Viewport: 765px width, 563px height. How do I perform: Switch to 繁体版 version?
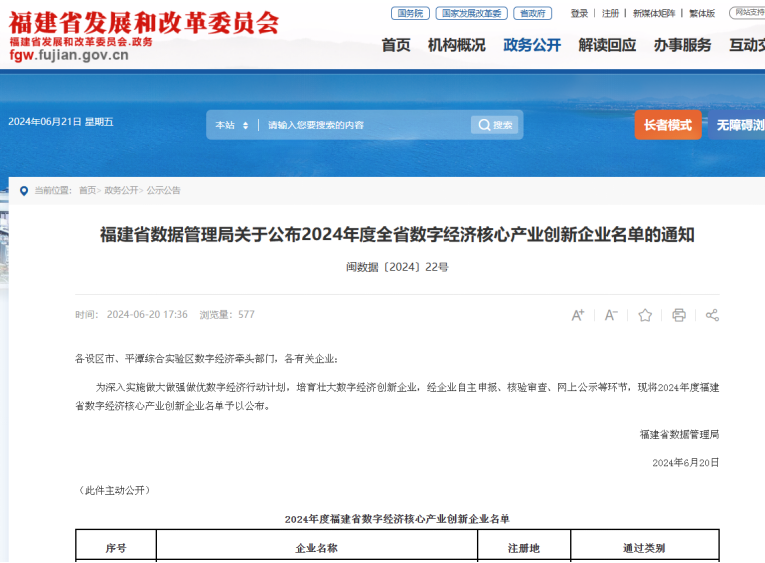(702, 14)
